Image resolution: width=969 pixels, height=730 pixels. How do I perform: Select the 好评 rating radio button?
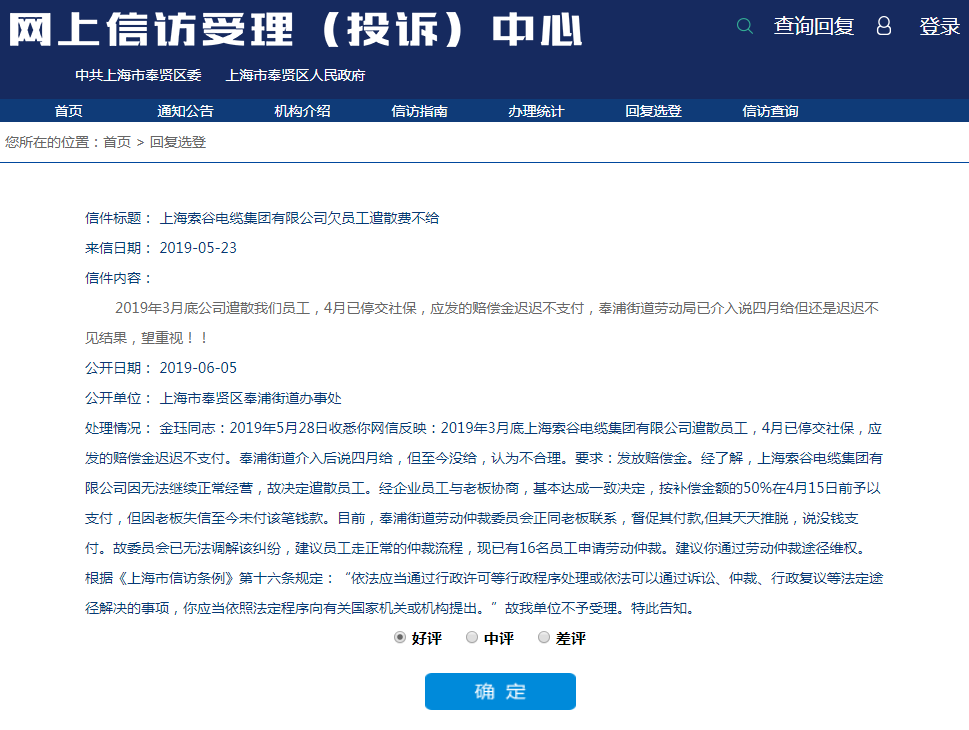tap(400, 637)
